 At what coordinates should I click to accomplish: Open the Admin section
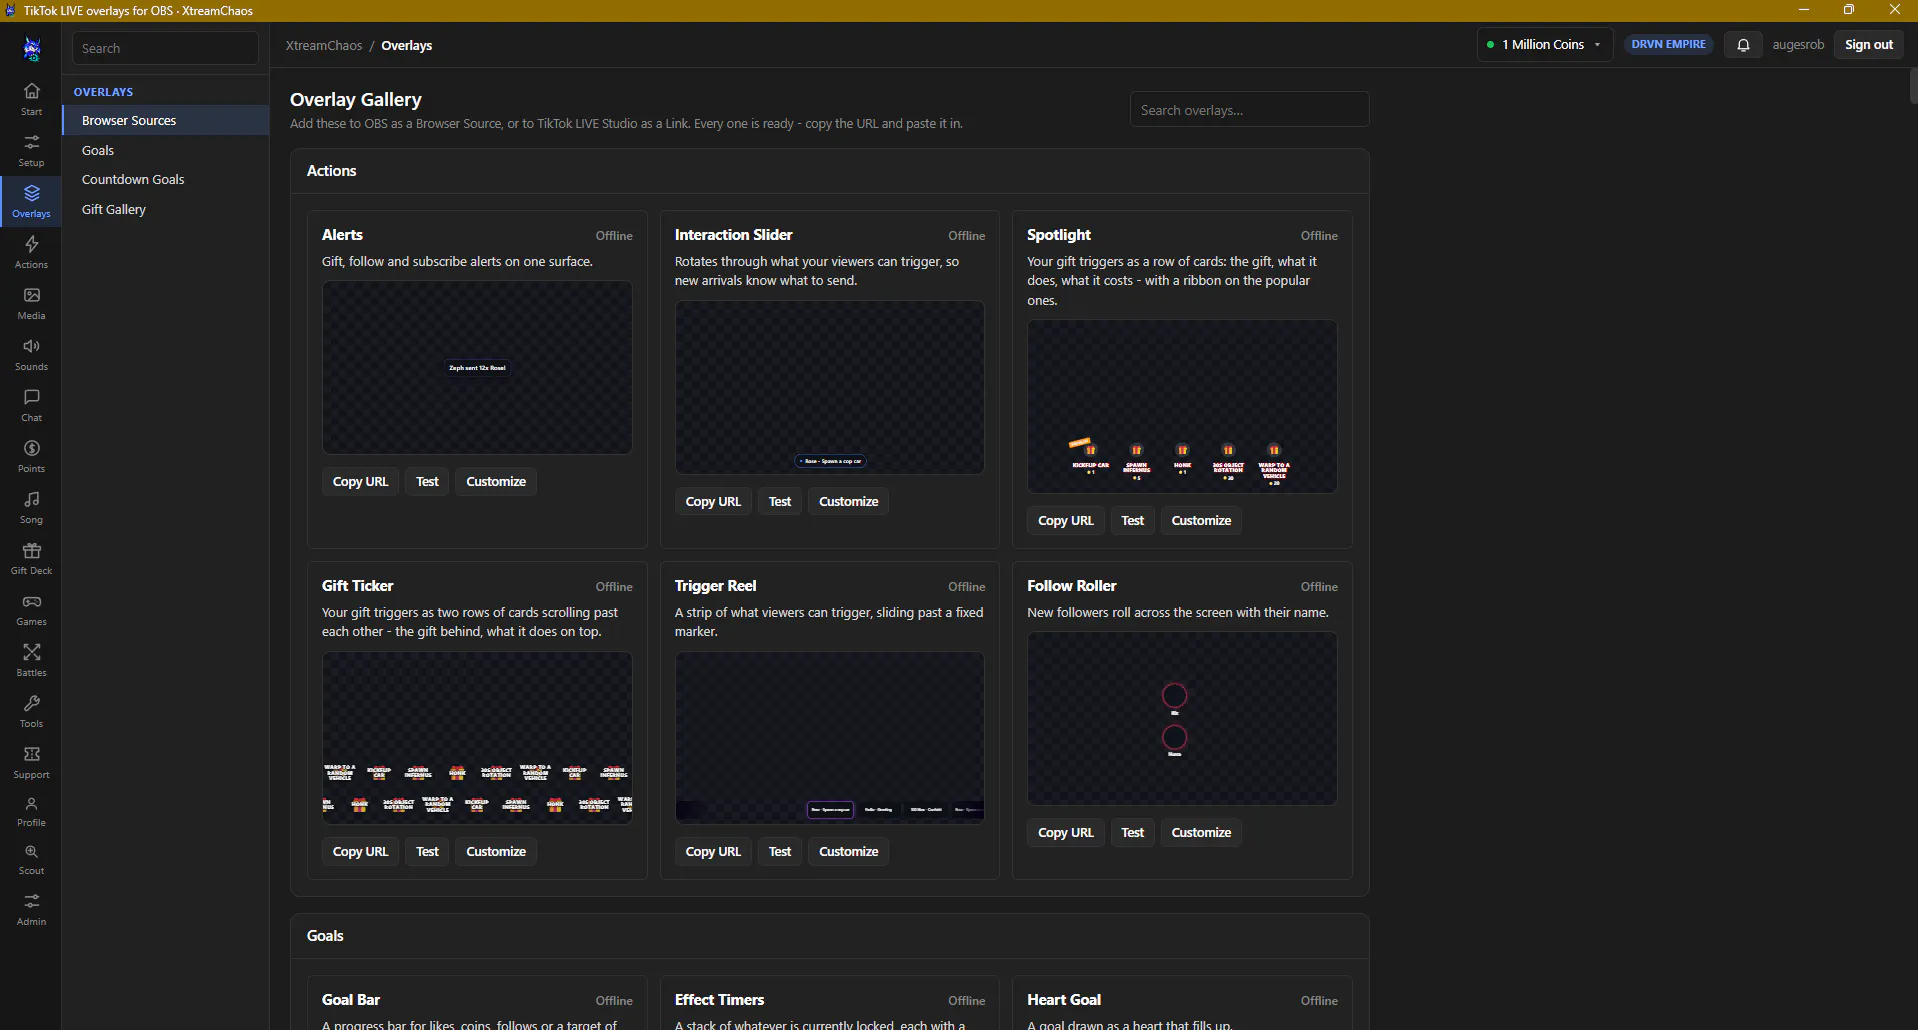click(31, 909)
